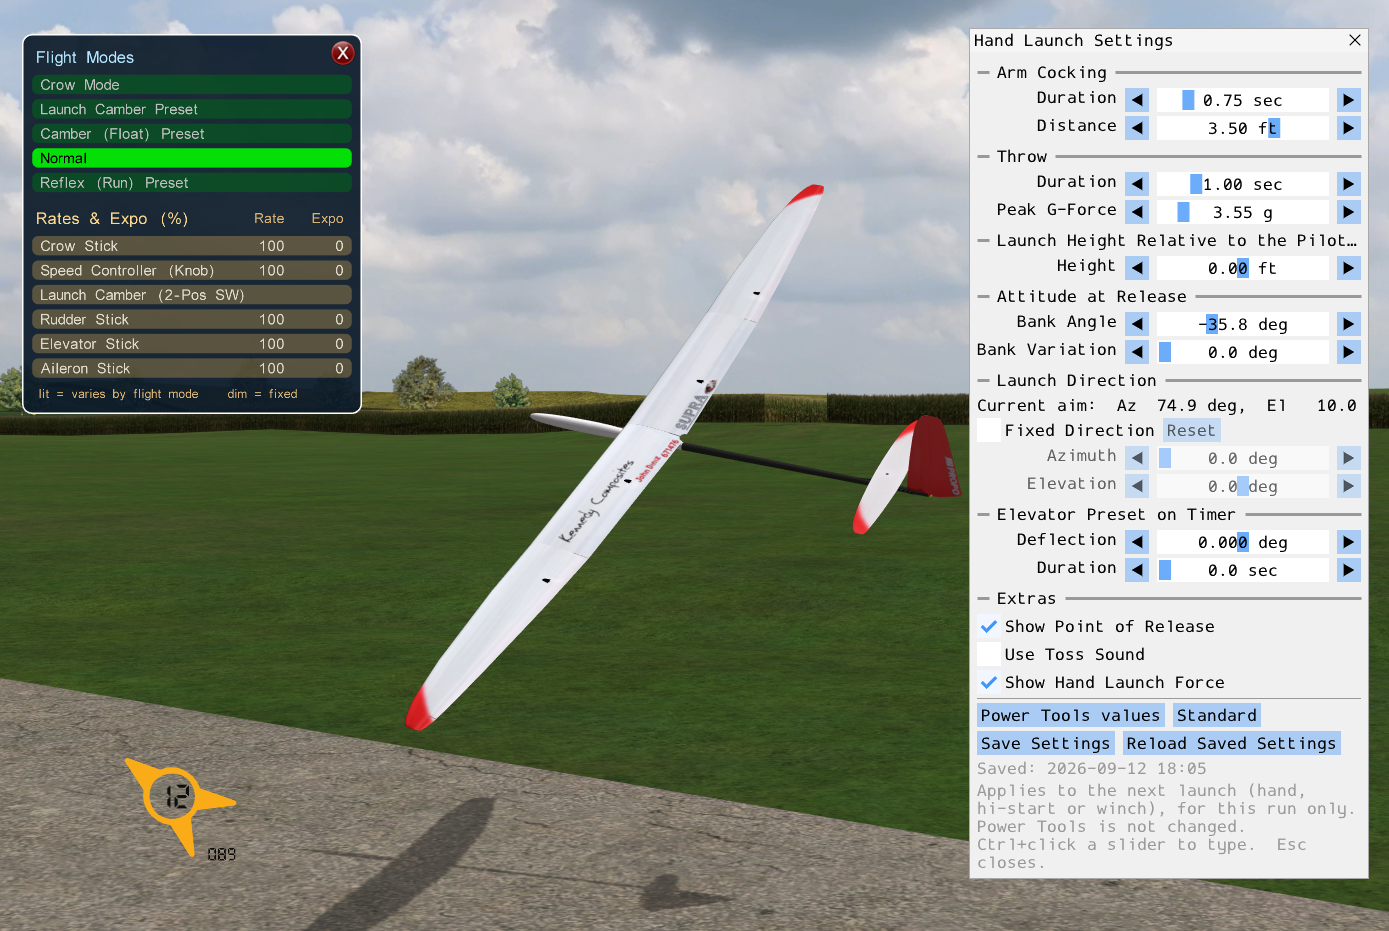1389x931 pixels.
Task: Select the Aileron Stick rates row
Action: [x=192, y=368]
